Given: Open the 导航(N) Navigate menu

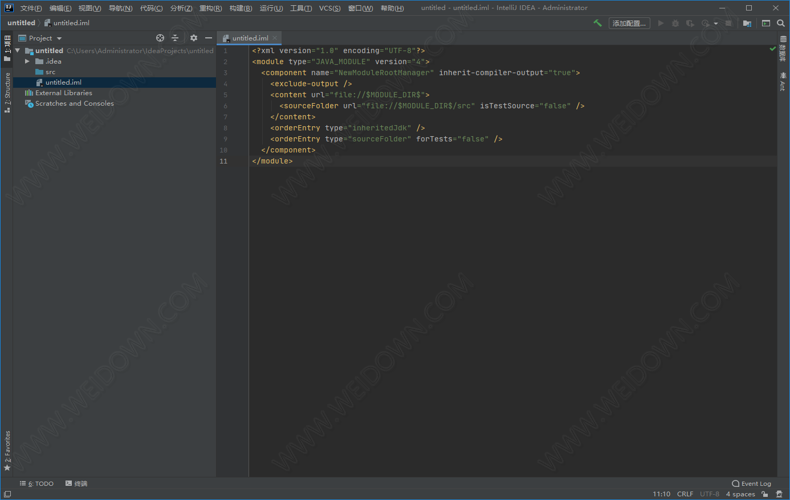Looking at the screenshot, I should (x=120, y=8).
